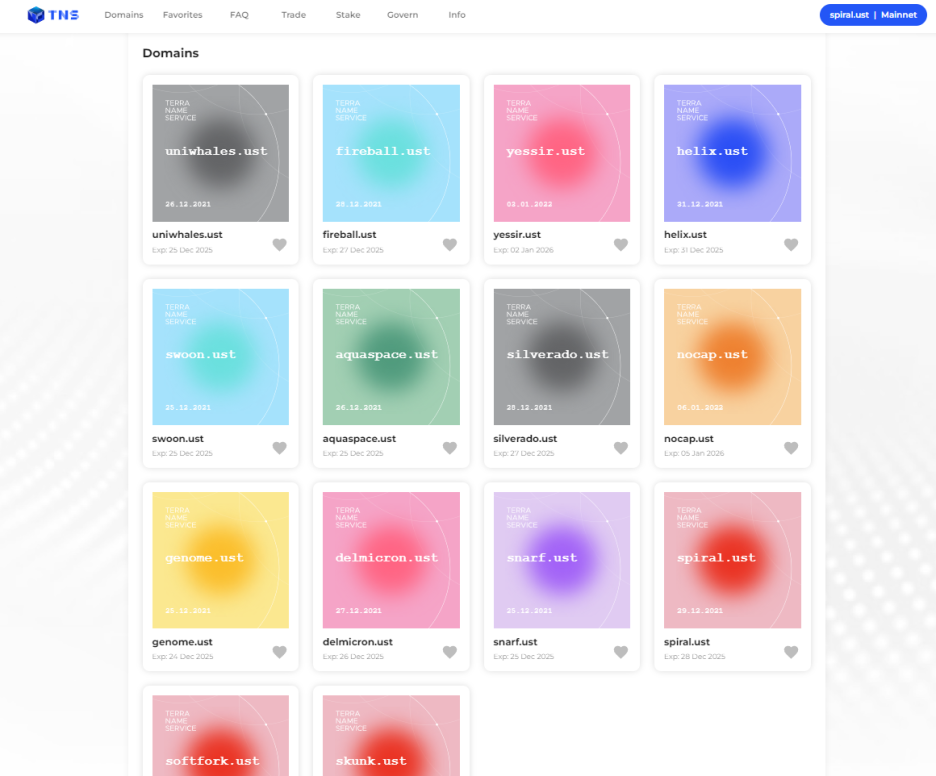
Task: Open the aquaspace.ust green domain image
Action: point(391,357)
